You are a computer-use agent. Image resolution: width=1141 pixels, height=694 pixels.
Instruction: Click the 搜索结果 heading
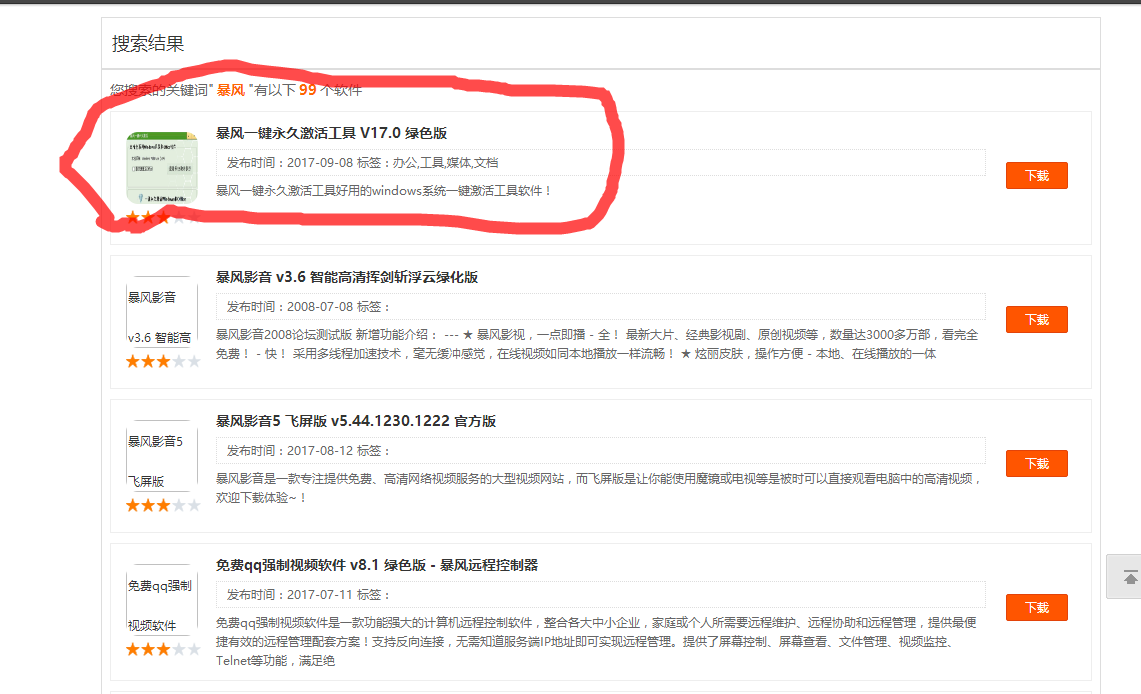(x=148, y=44)
